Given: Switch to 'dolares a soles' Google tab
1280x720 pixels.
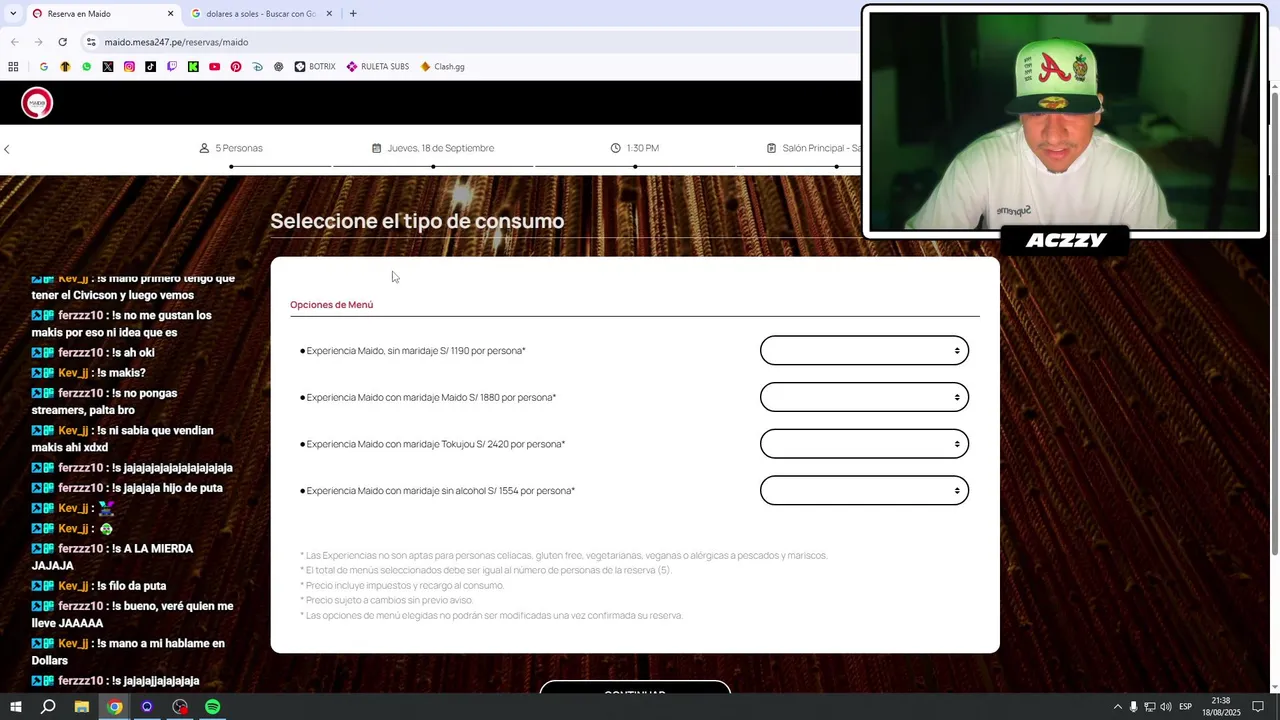Looking at the screenshot, I should [262, 14].
